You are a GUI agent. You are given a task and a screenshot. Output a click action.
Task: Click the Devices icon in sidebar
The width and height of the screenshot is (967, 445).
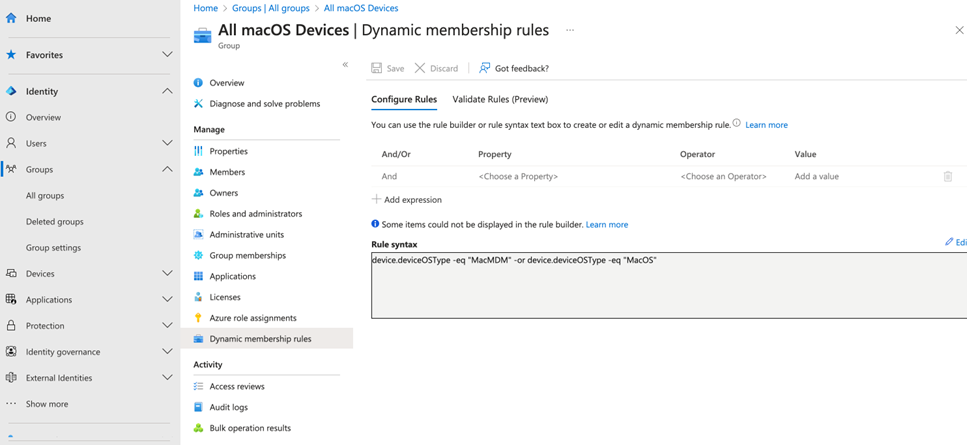tap(11, 274)
